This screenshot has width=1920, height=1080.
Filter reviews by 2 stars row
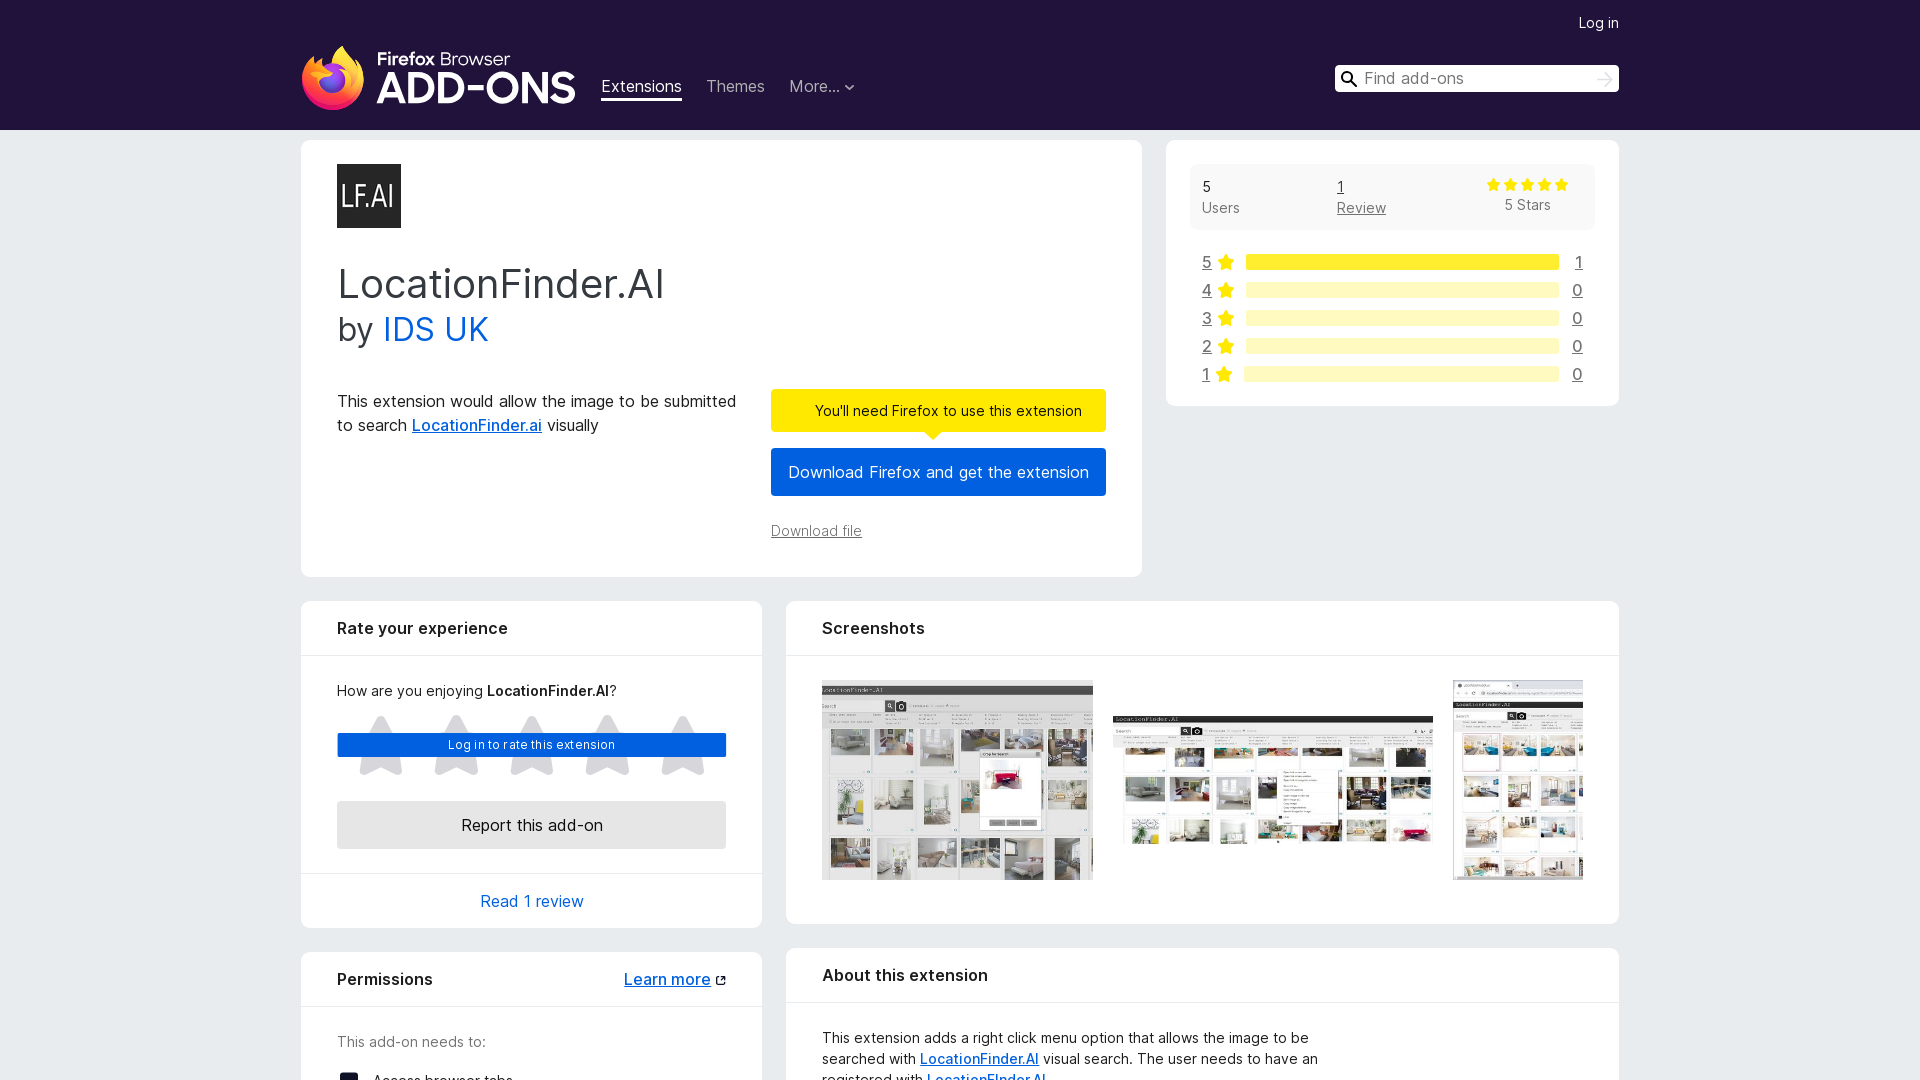point(1392,346)
